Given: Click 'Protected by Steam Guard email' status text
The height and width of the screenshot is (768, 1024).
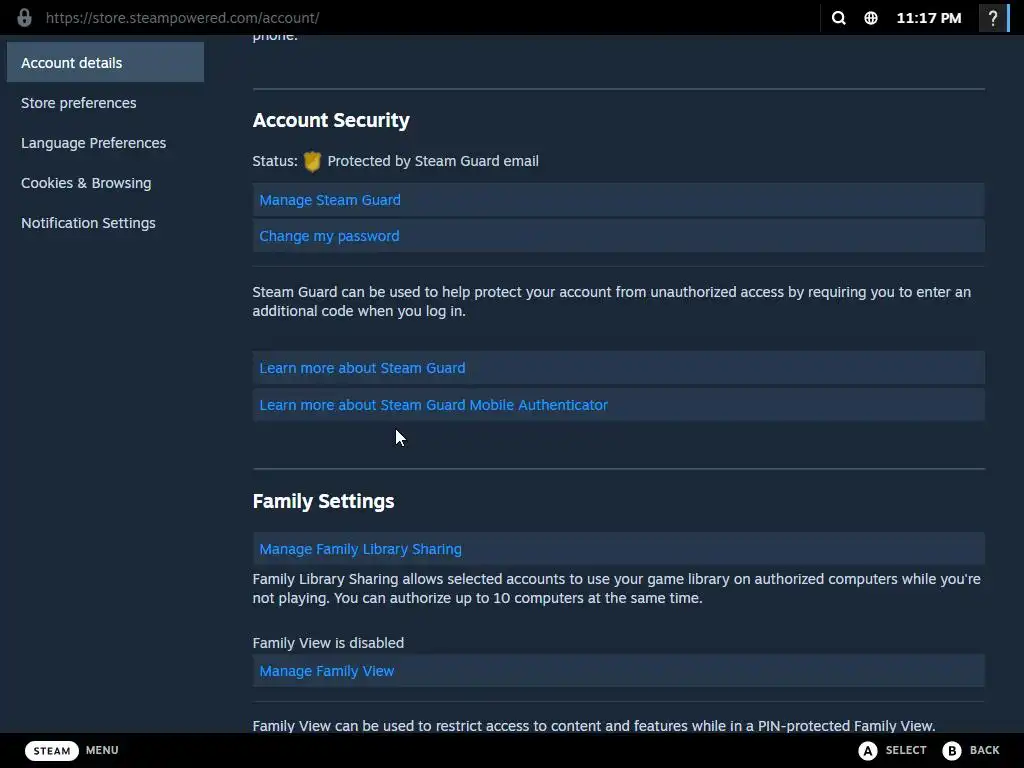Looking at the screenshot, I should point(433,161).
